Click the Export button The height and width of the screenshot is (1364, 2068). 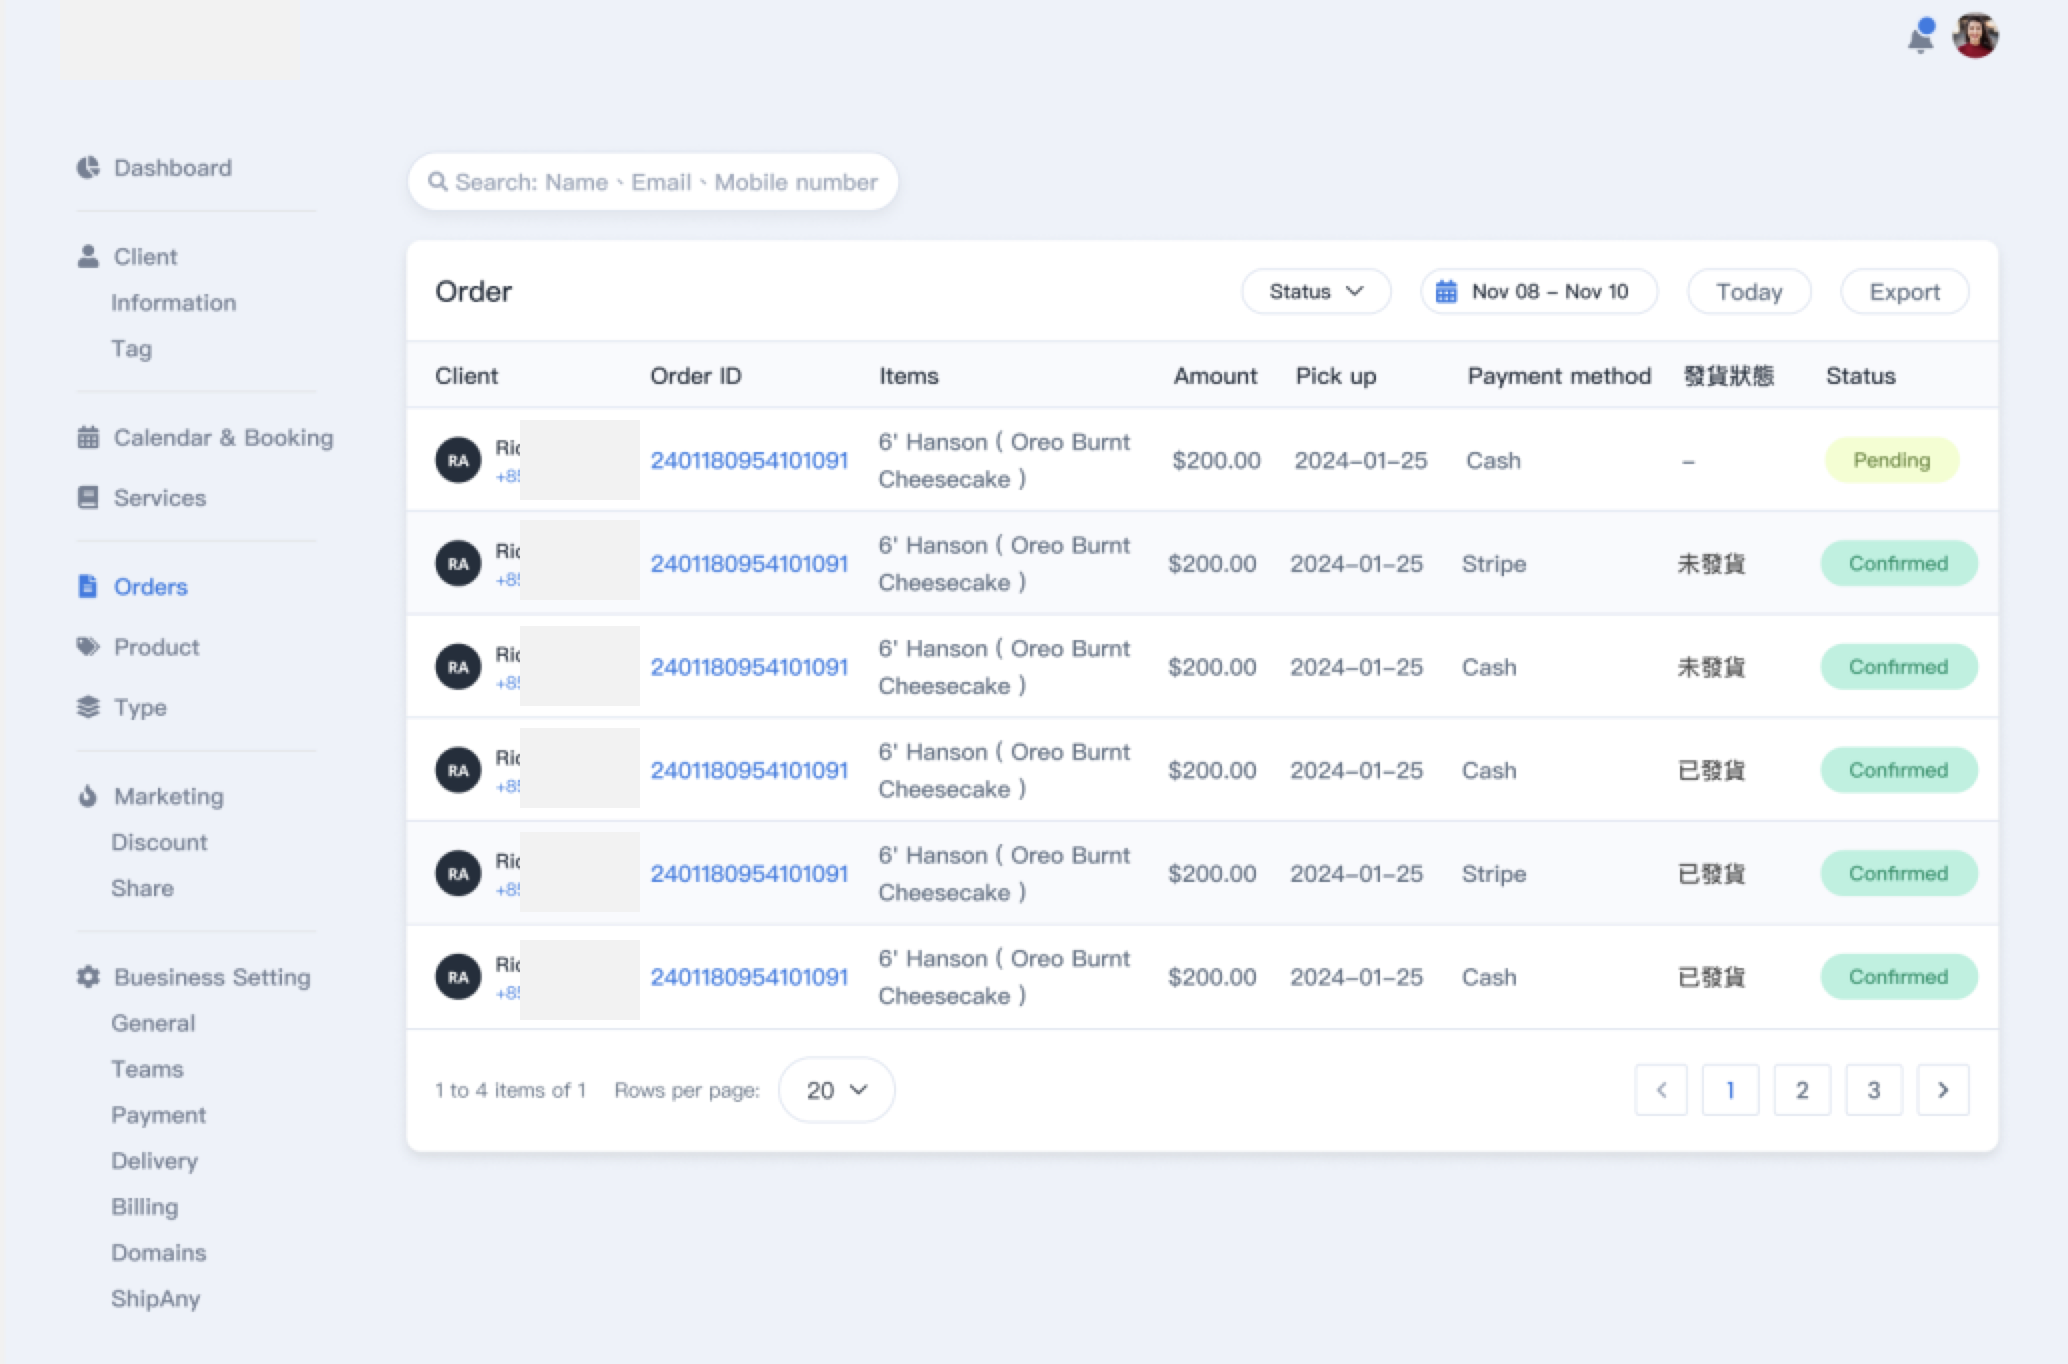1904,291
